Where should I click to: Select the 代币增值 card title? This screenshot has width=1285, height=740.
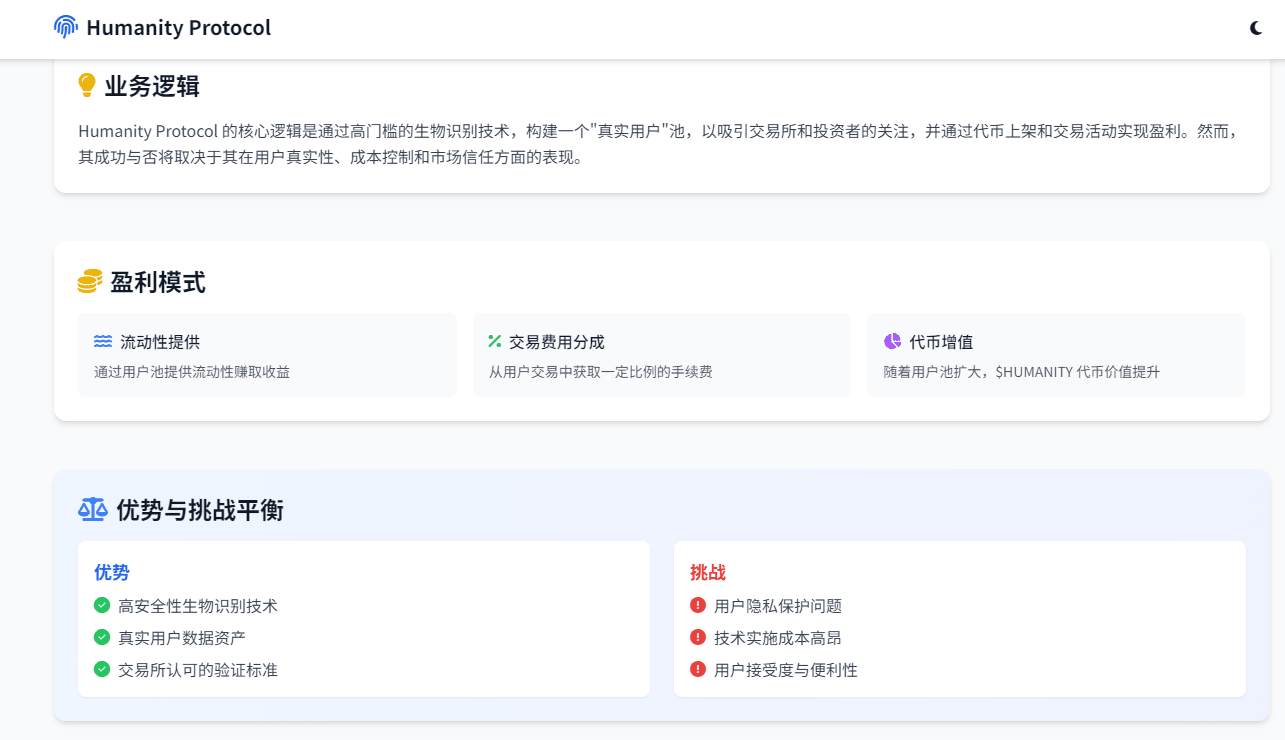click(941, 342)
